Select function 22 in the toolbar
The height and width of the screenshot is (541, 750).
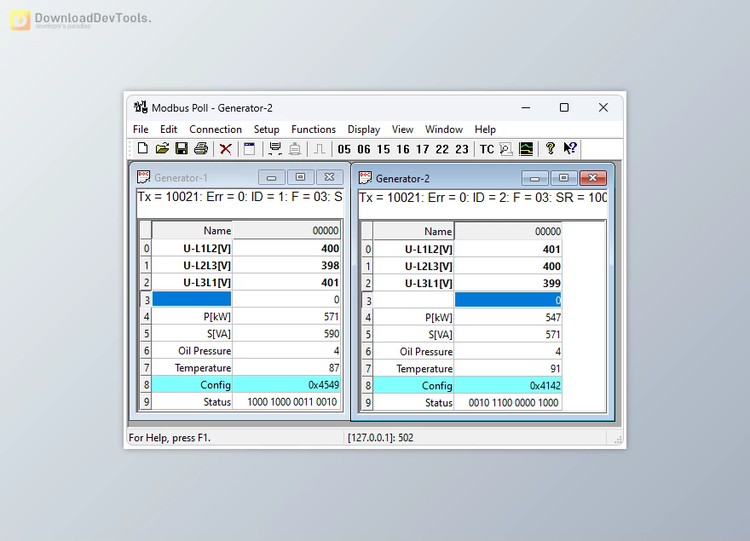442,149
